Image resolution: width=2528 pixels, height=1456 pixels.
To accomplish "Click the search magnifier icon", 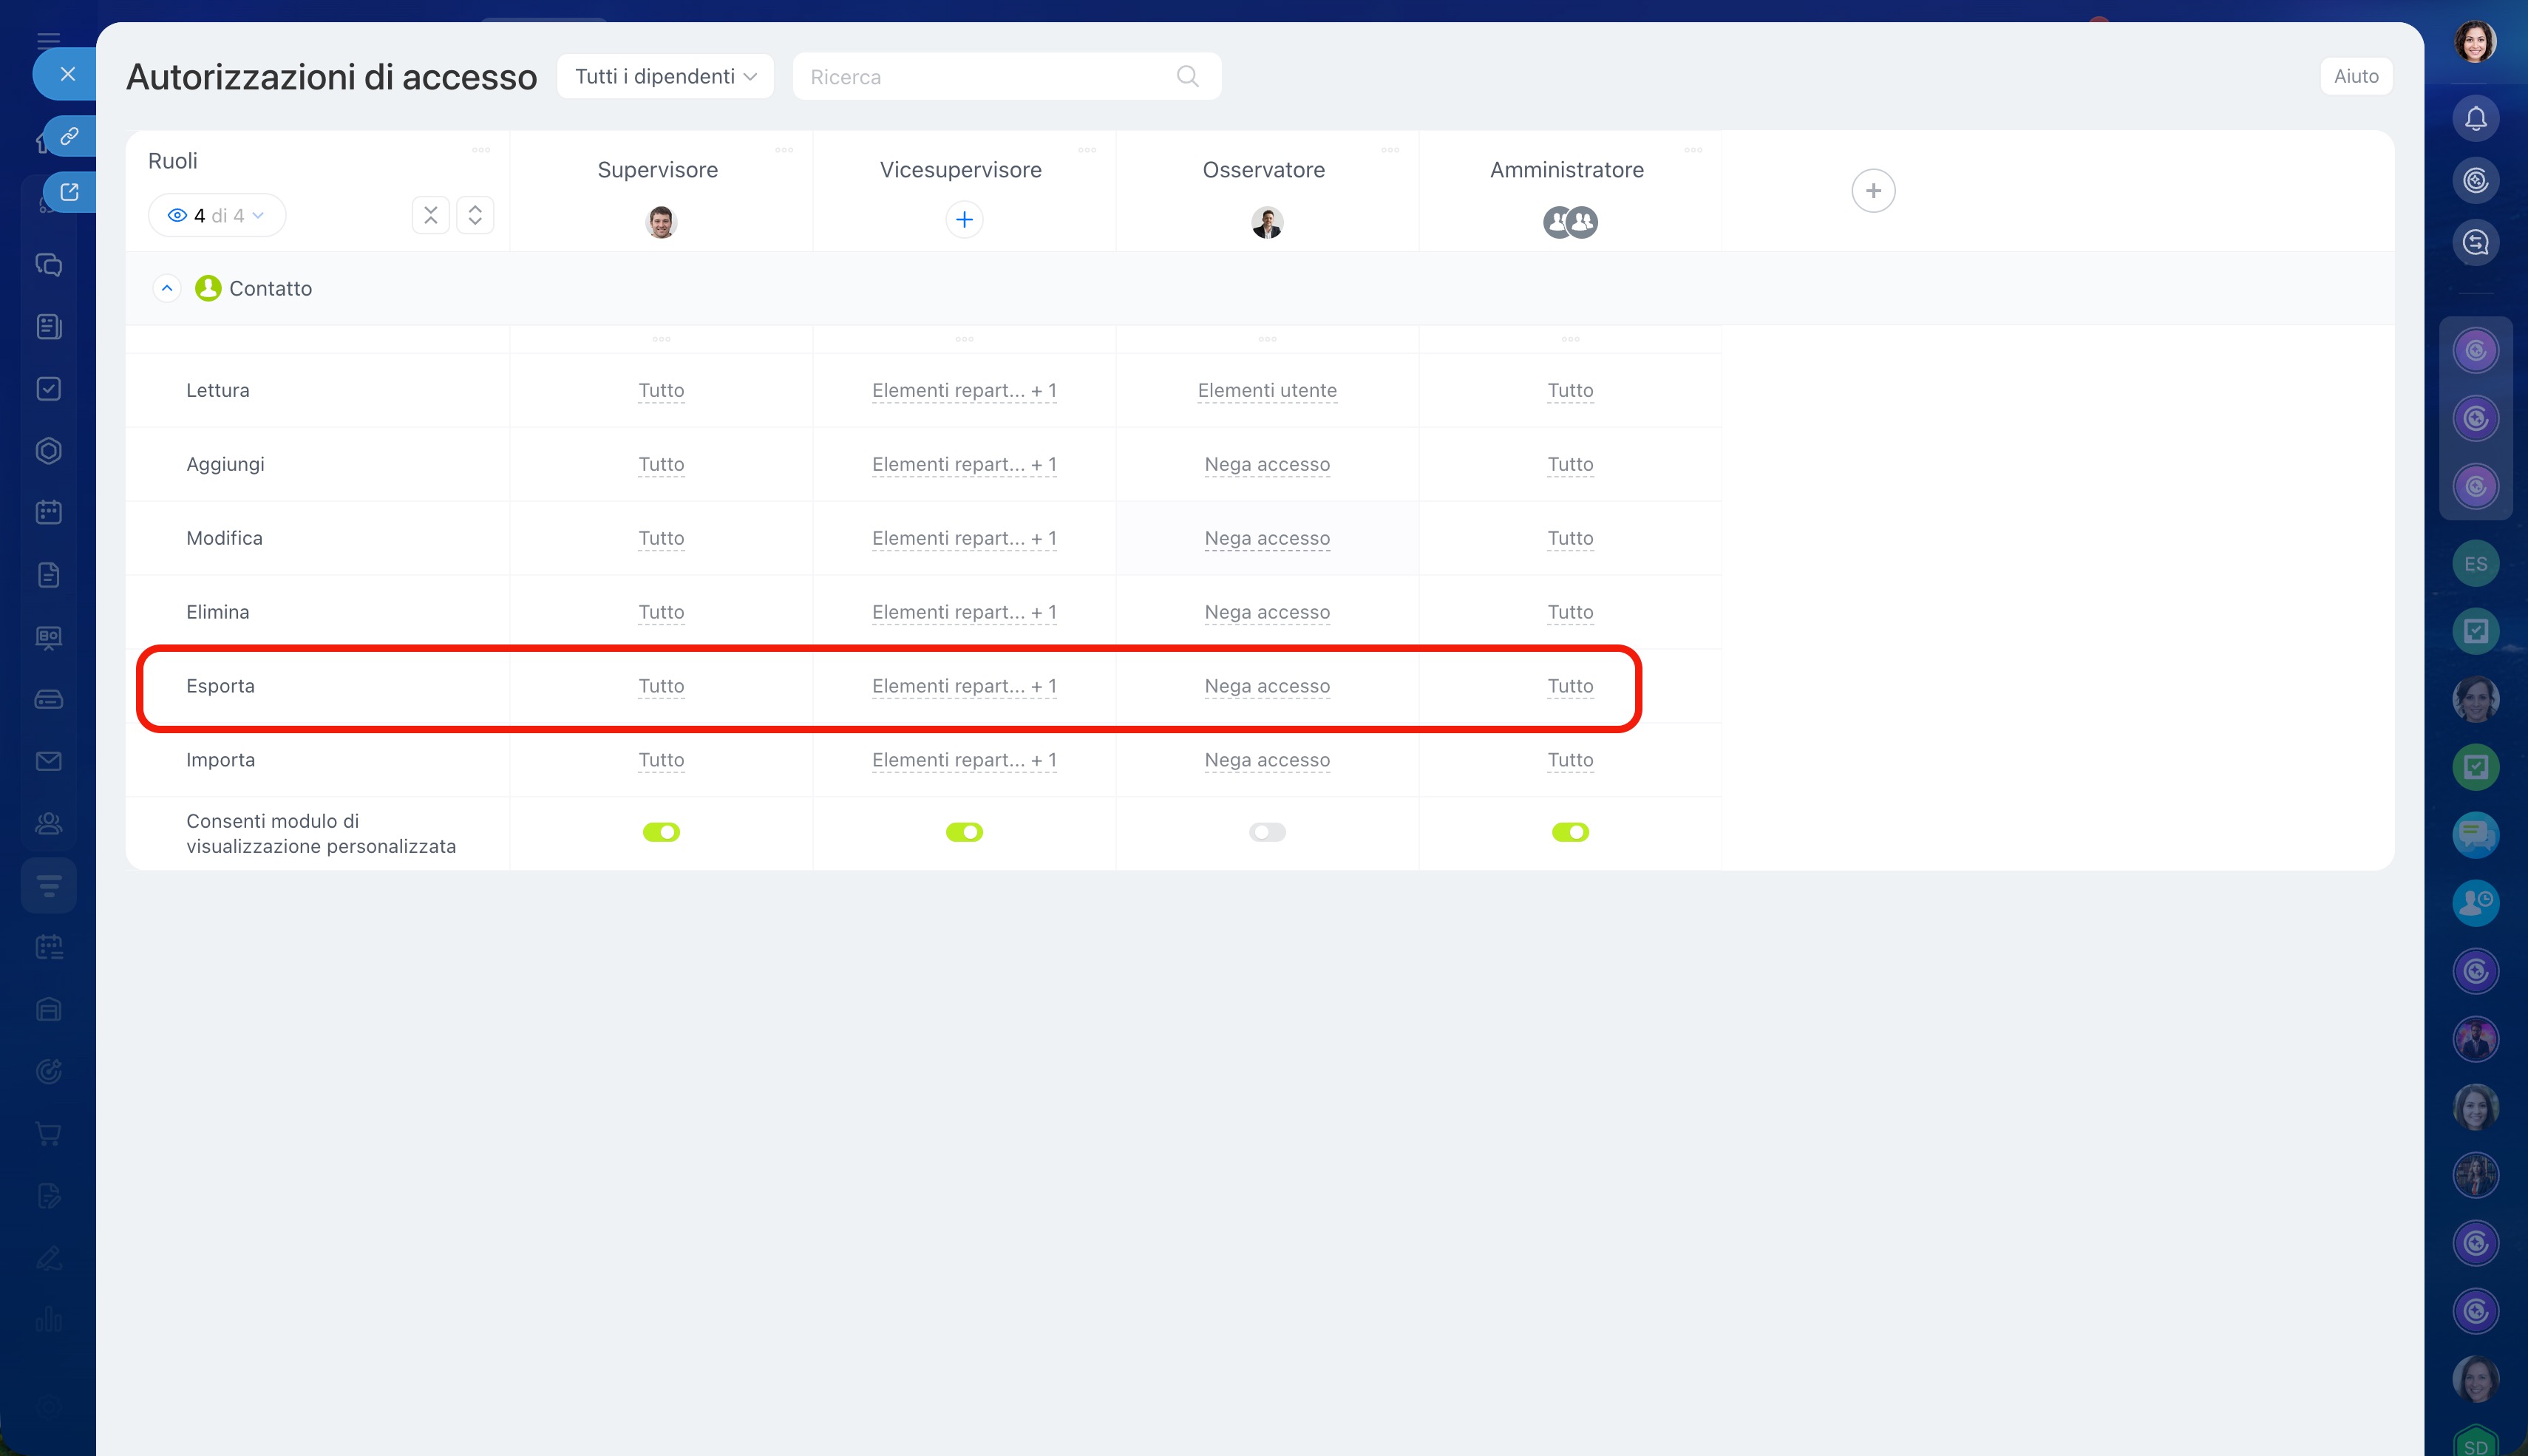I will (1187, 76).
